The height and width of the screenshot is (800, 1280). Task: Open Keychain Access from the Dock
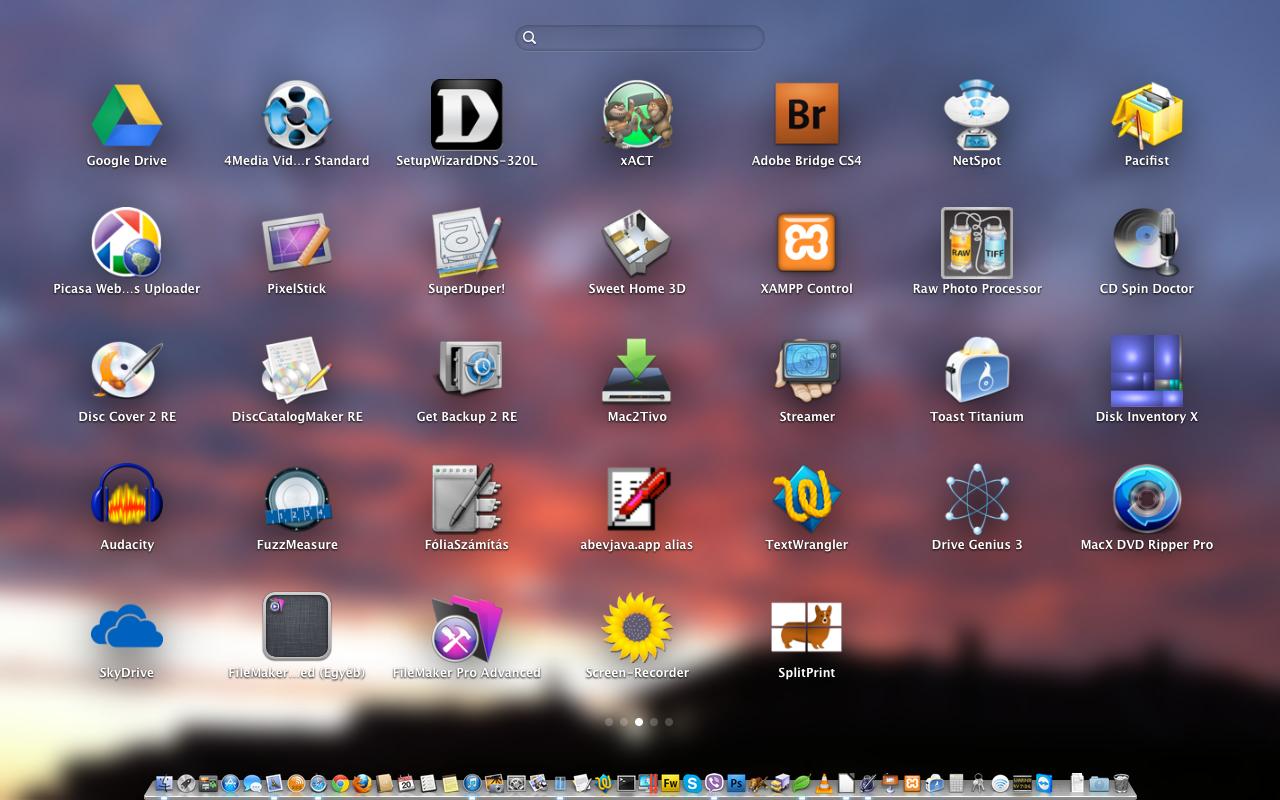[x=977, y=783]
